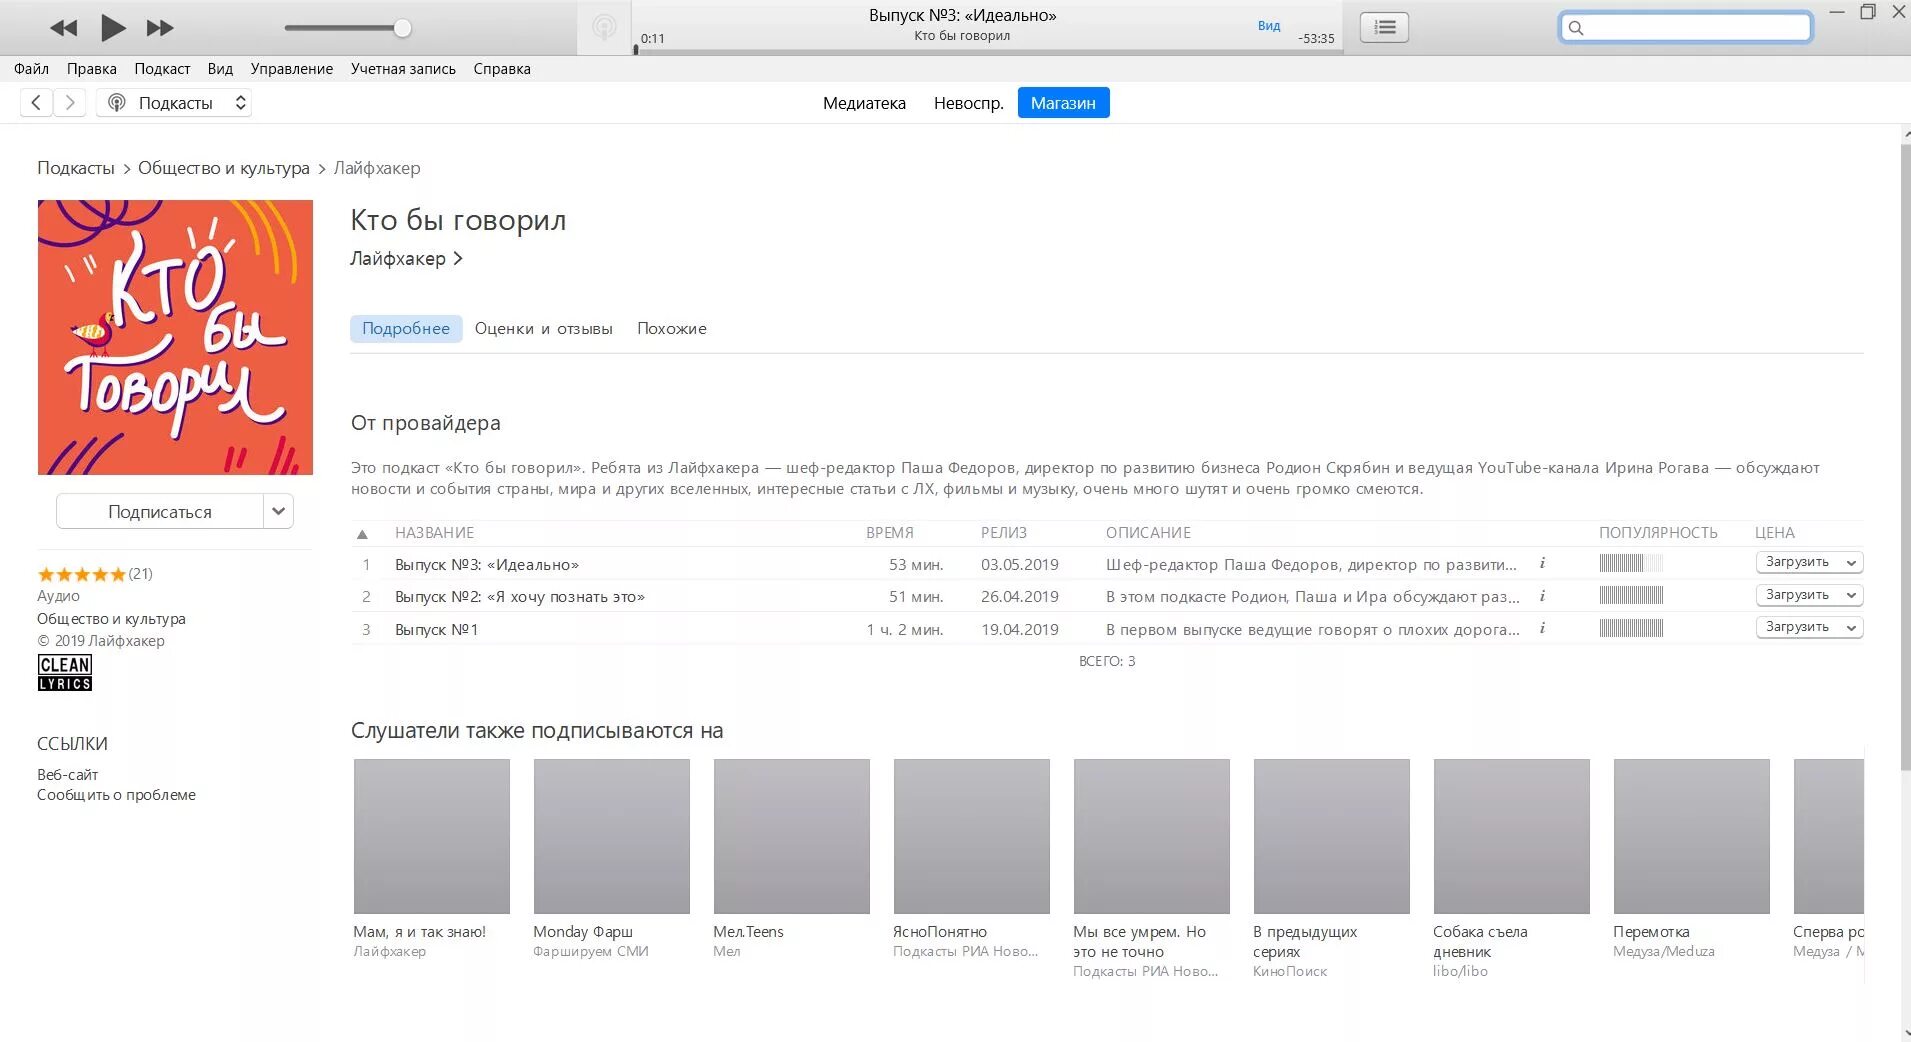Click Загрузить for Выпуск №1
The image size is (1911, 1042).
point(1798,627)
